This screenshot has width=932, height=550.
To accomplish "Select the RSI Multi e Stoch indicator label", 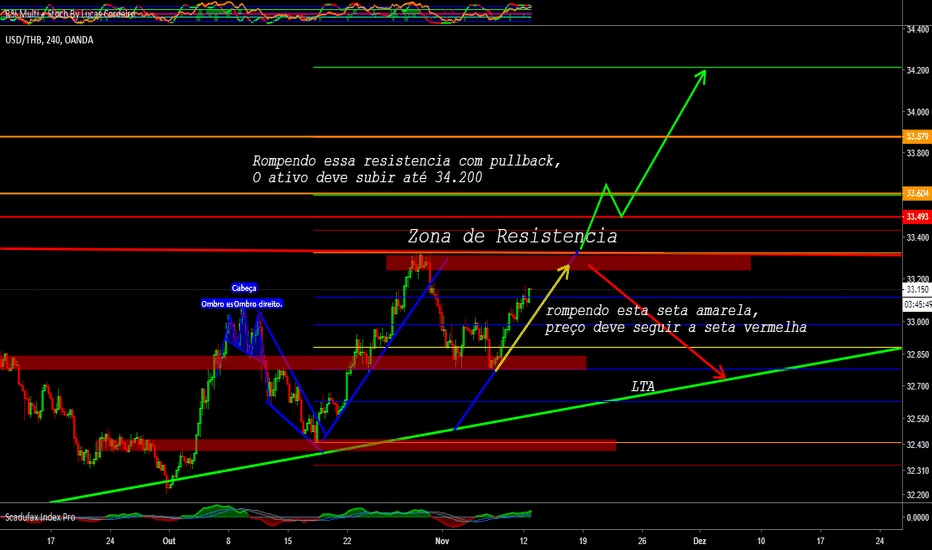I will pyautogui.click(x=70, y=13).
